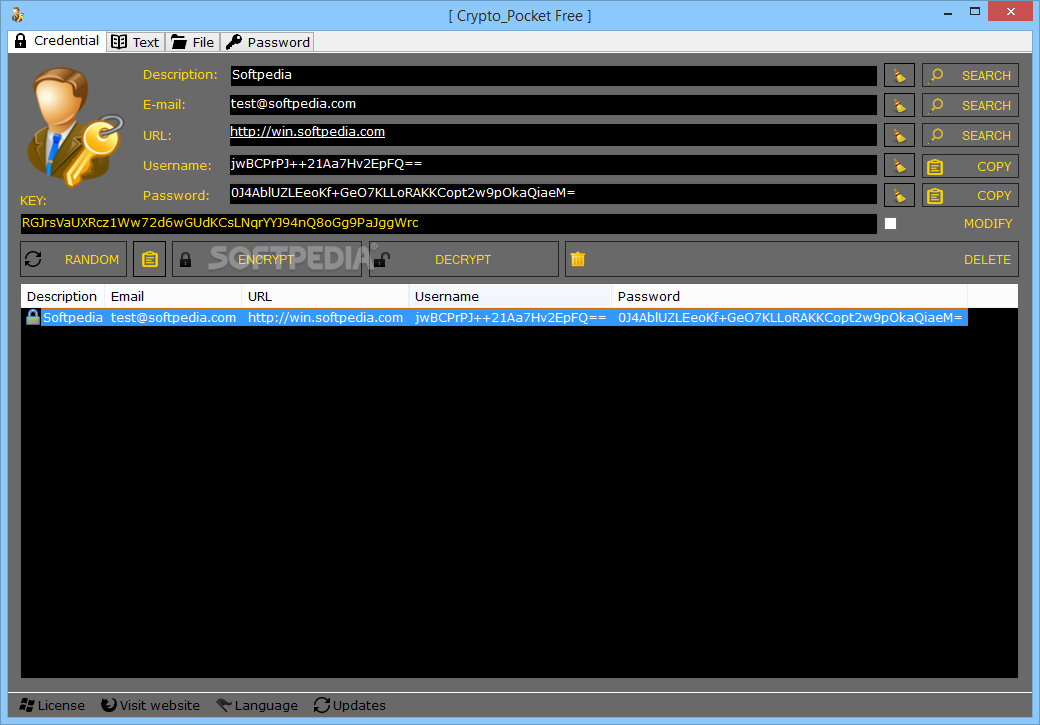The height and width of the screenshot is (725, 1040).
Task: Click Visit website in bottom bar
Action: tap(151, 705)
